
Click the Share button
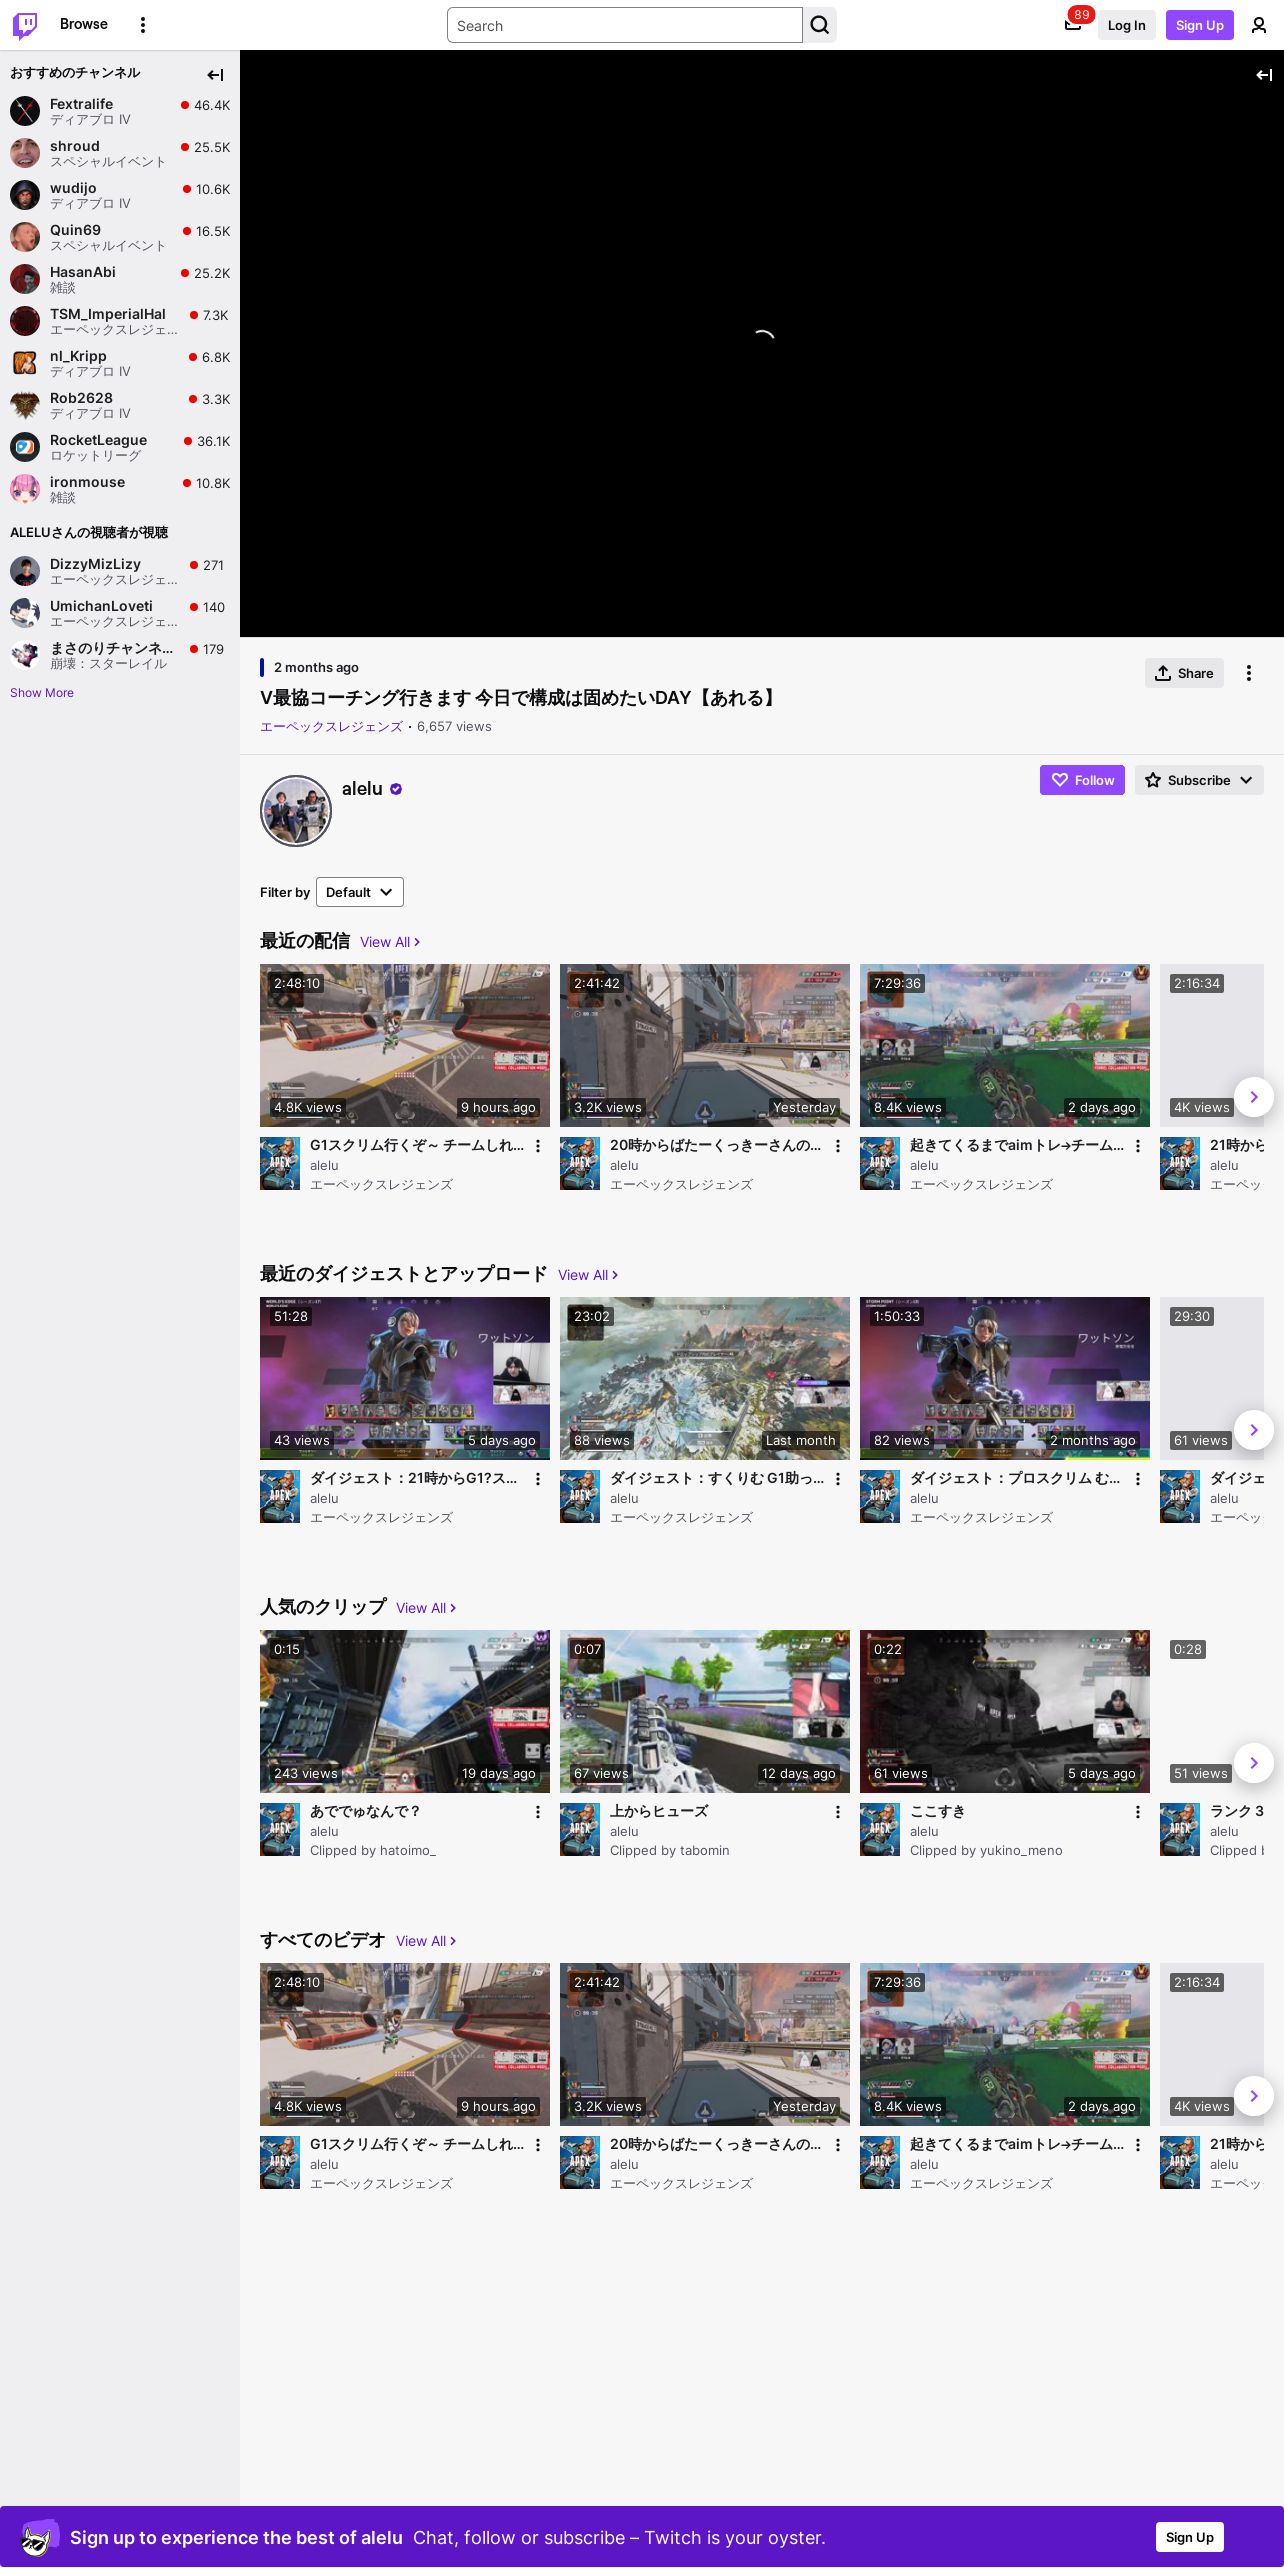1184,673
